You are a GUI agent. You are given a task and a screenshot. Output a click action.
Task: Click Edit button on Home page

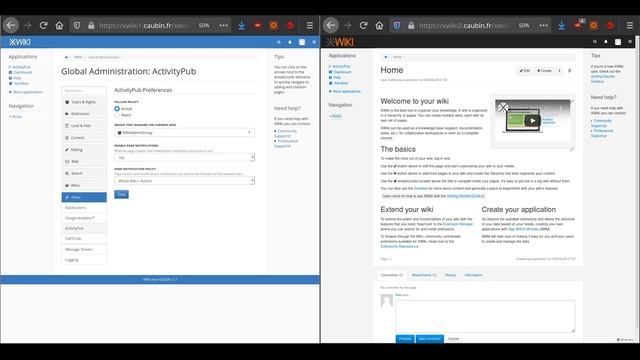(524, 71)
